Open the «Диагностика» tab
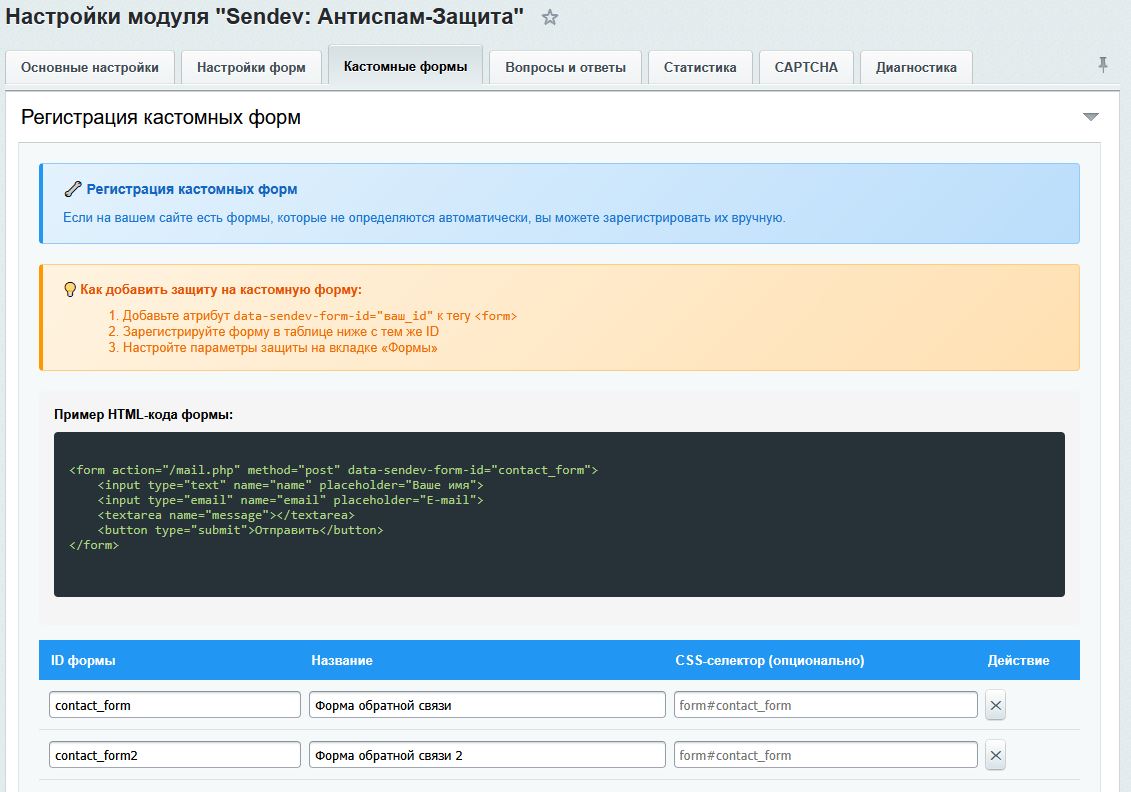This screenshot has height=792, width=1131. [x=915, y=67]
